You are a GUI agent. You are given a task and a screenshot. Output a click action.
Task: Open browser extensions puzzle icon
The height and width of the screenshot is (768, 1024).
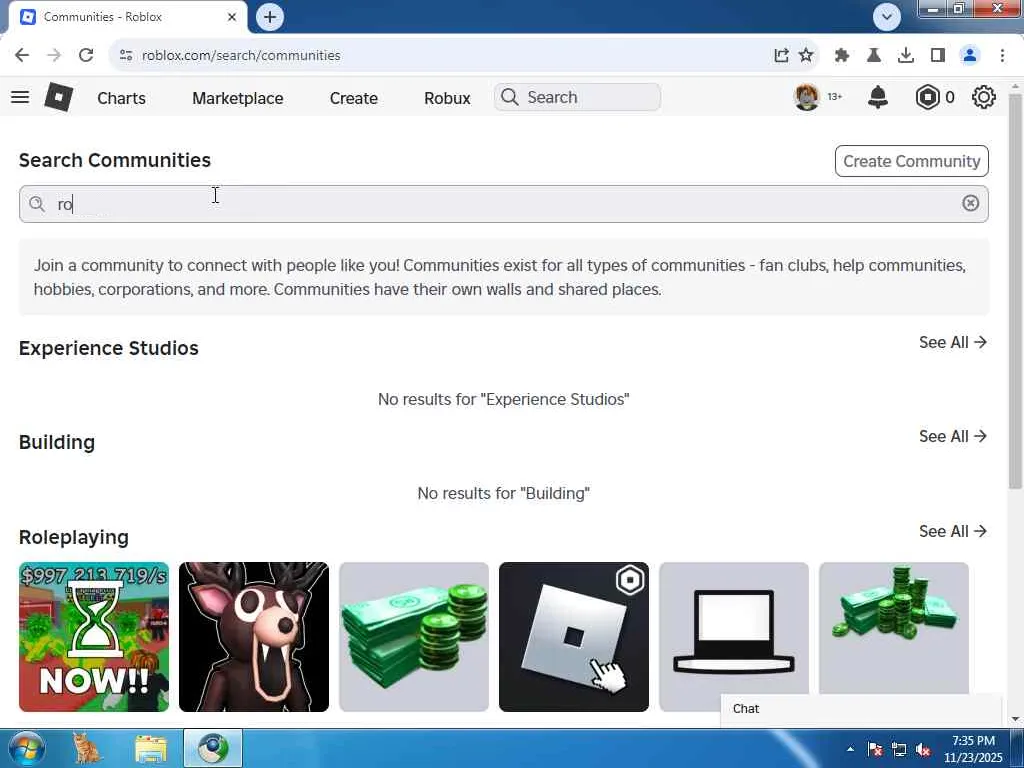click(842, 56)
